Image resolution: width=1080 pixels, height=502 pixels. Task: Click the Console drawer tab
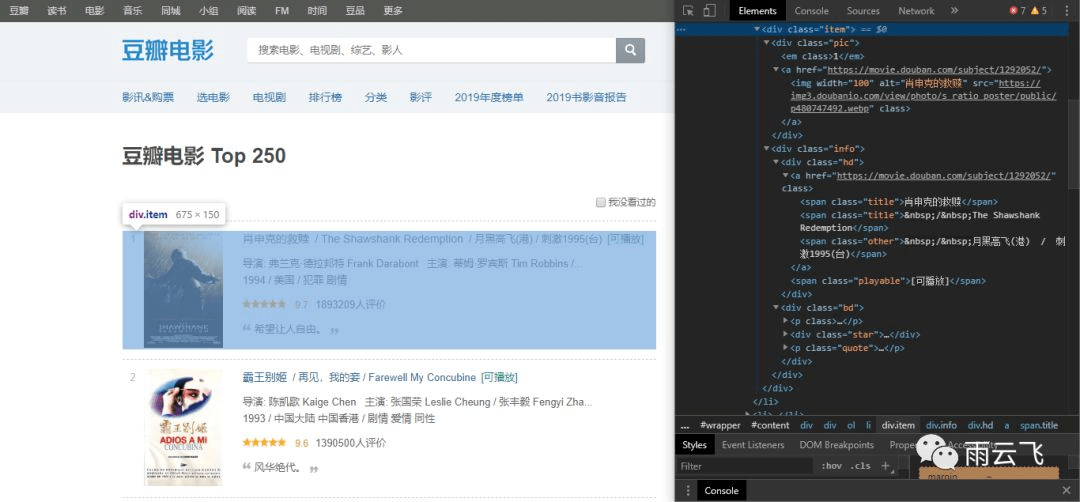721,490
